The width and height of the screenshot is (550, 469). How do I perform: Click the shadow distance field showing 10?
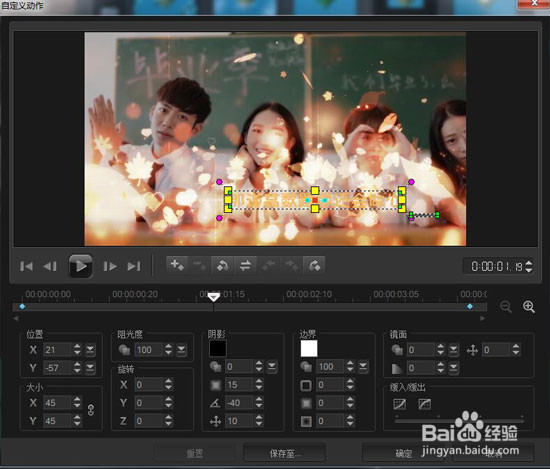tap(240, 421)
